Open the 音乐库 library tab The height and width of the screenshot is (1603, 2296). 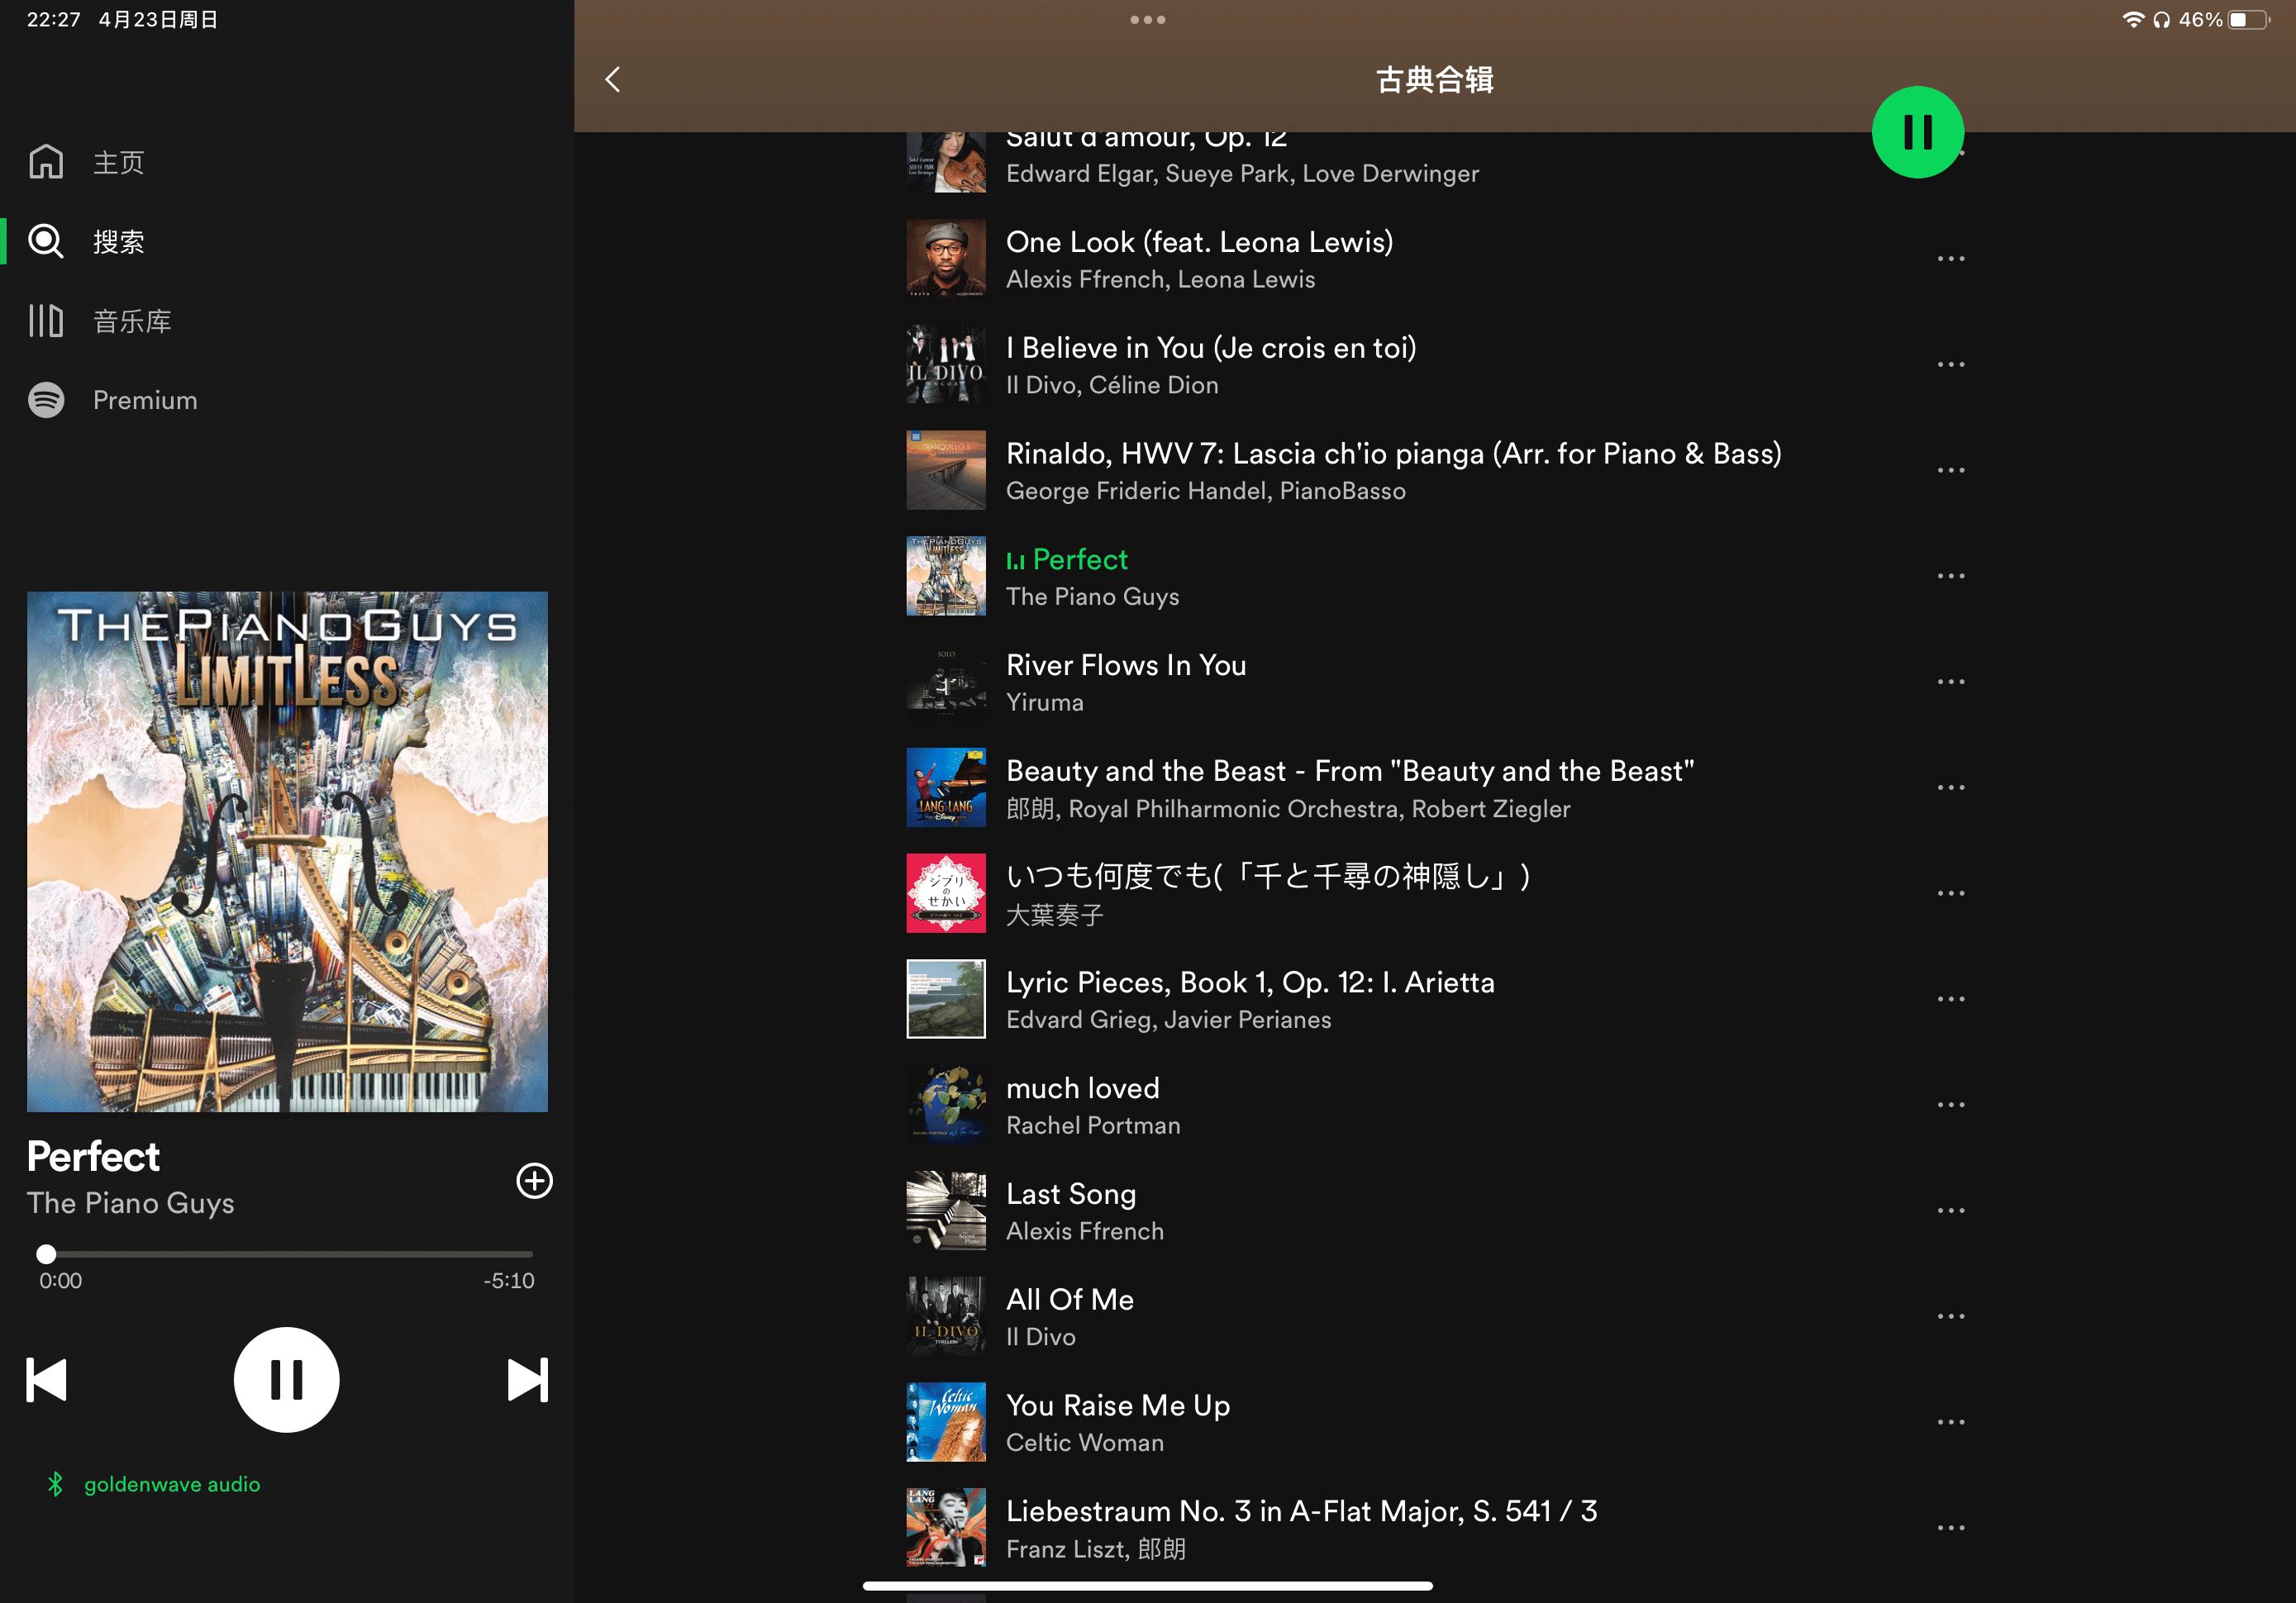click(x=100, y=321)
